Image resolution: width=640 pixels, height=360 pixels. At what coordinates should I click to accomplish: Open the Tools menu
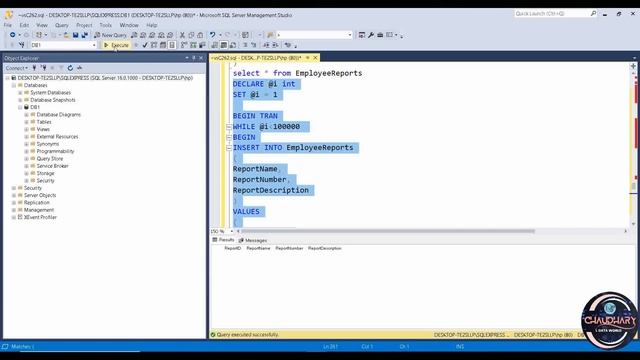click(x=106, y=25)
